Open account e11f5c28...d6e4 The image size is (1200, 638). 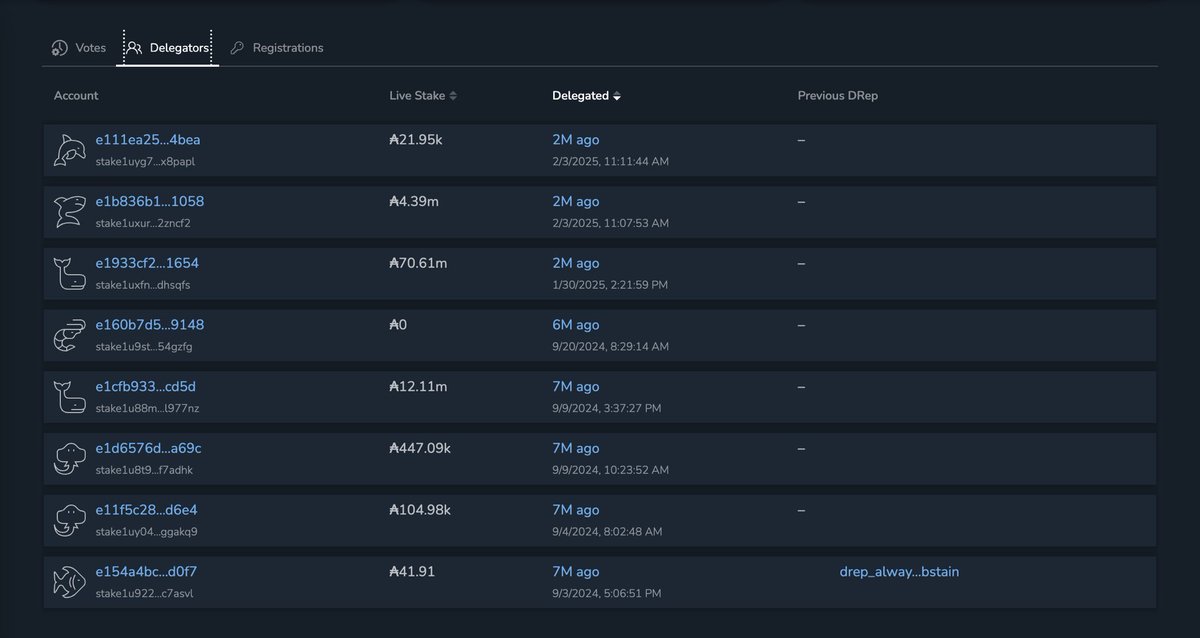point(147,512)
